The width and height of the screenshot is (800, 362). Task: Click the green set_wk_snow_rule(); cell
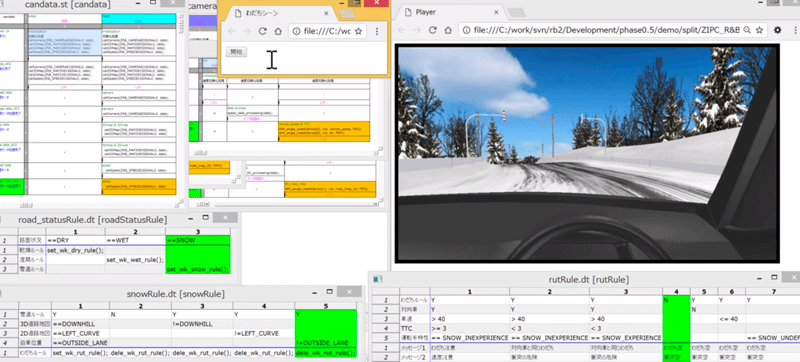click(x=198, y=269)
